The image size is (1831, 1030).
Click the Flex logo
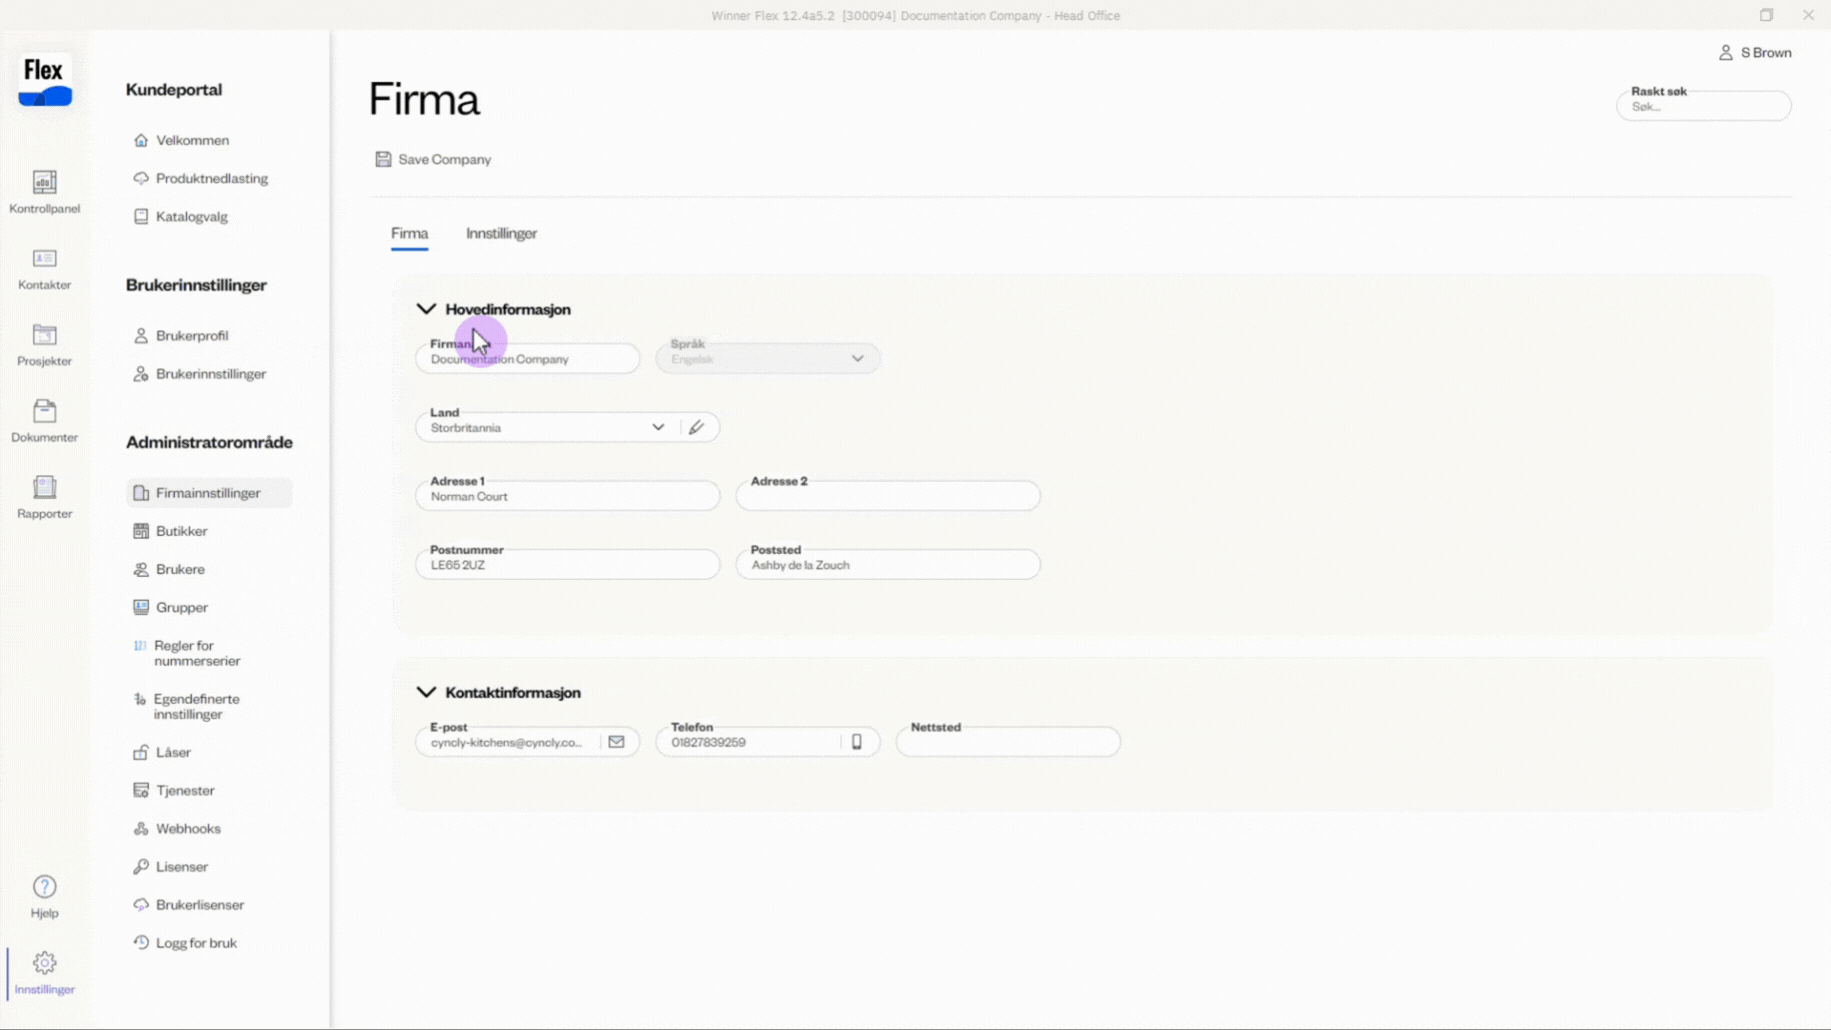[x=45, y=80]
